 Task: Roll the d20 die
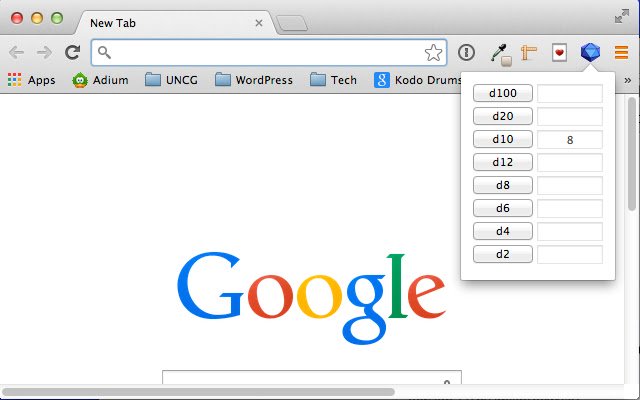click(503, 116)
